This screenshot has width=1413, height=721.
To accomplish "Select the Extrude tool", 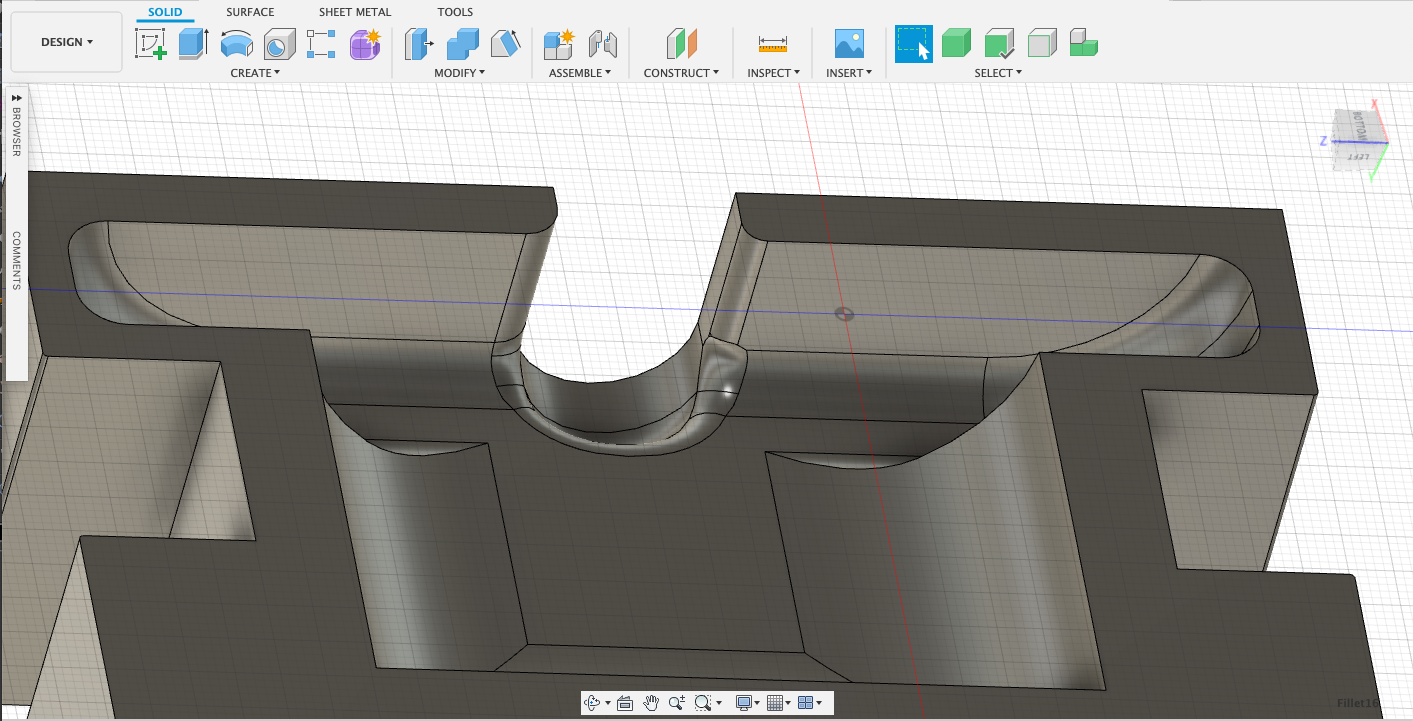I will pyautogui.click(x=193, y=44).
